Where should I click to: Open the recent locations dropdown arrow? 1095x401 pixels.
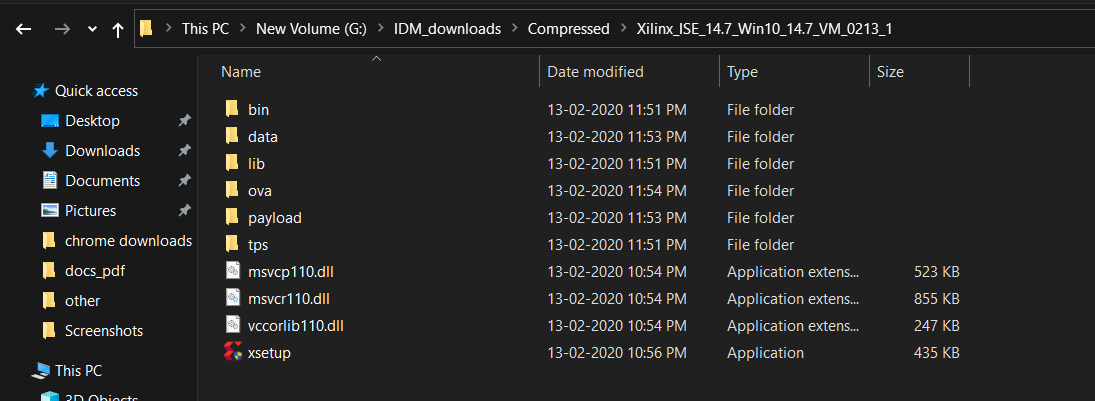(92, 29)
